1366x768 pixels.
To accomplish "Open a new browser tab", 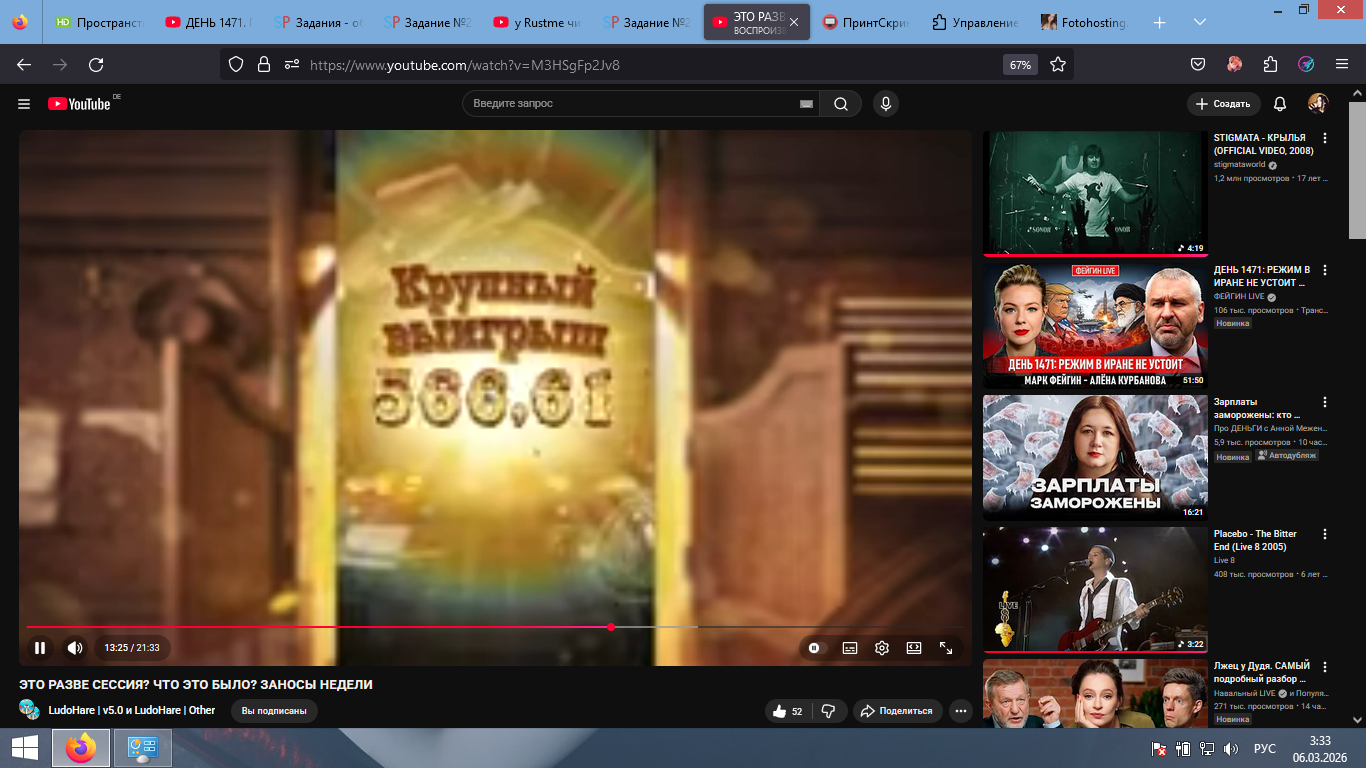I will click(1160, 22).
